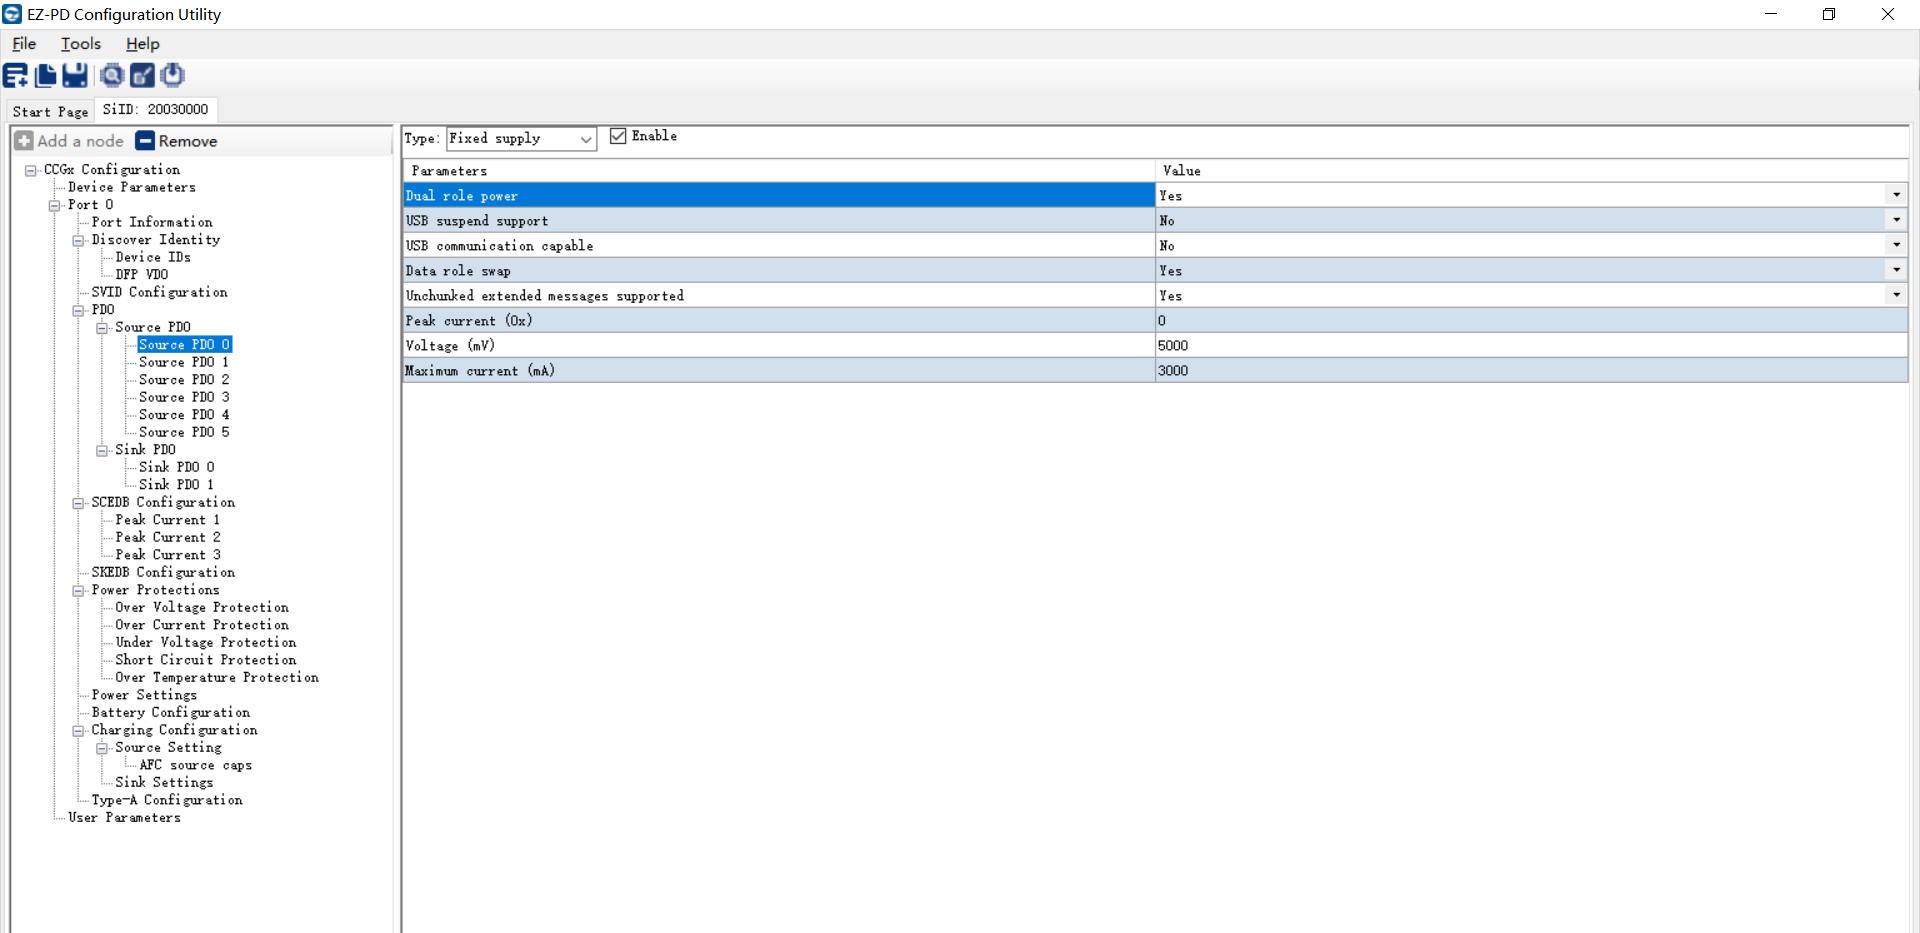Open the Help menu

click(143, 44)
